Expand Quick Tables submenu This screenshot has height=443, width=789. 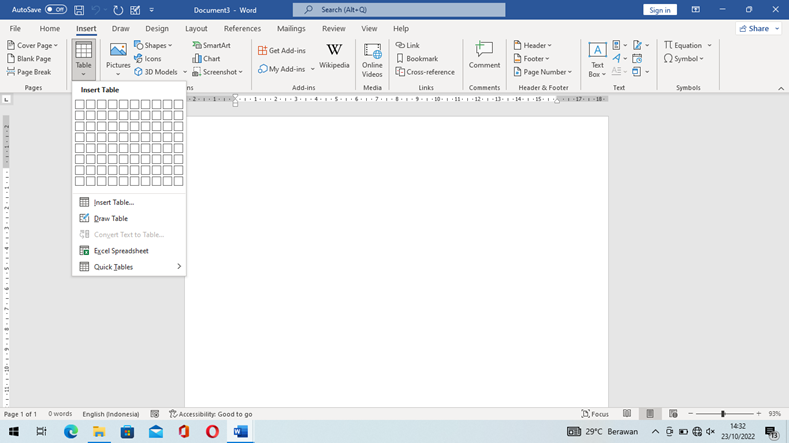tap(129, 267)
